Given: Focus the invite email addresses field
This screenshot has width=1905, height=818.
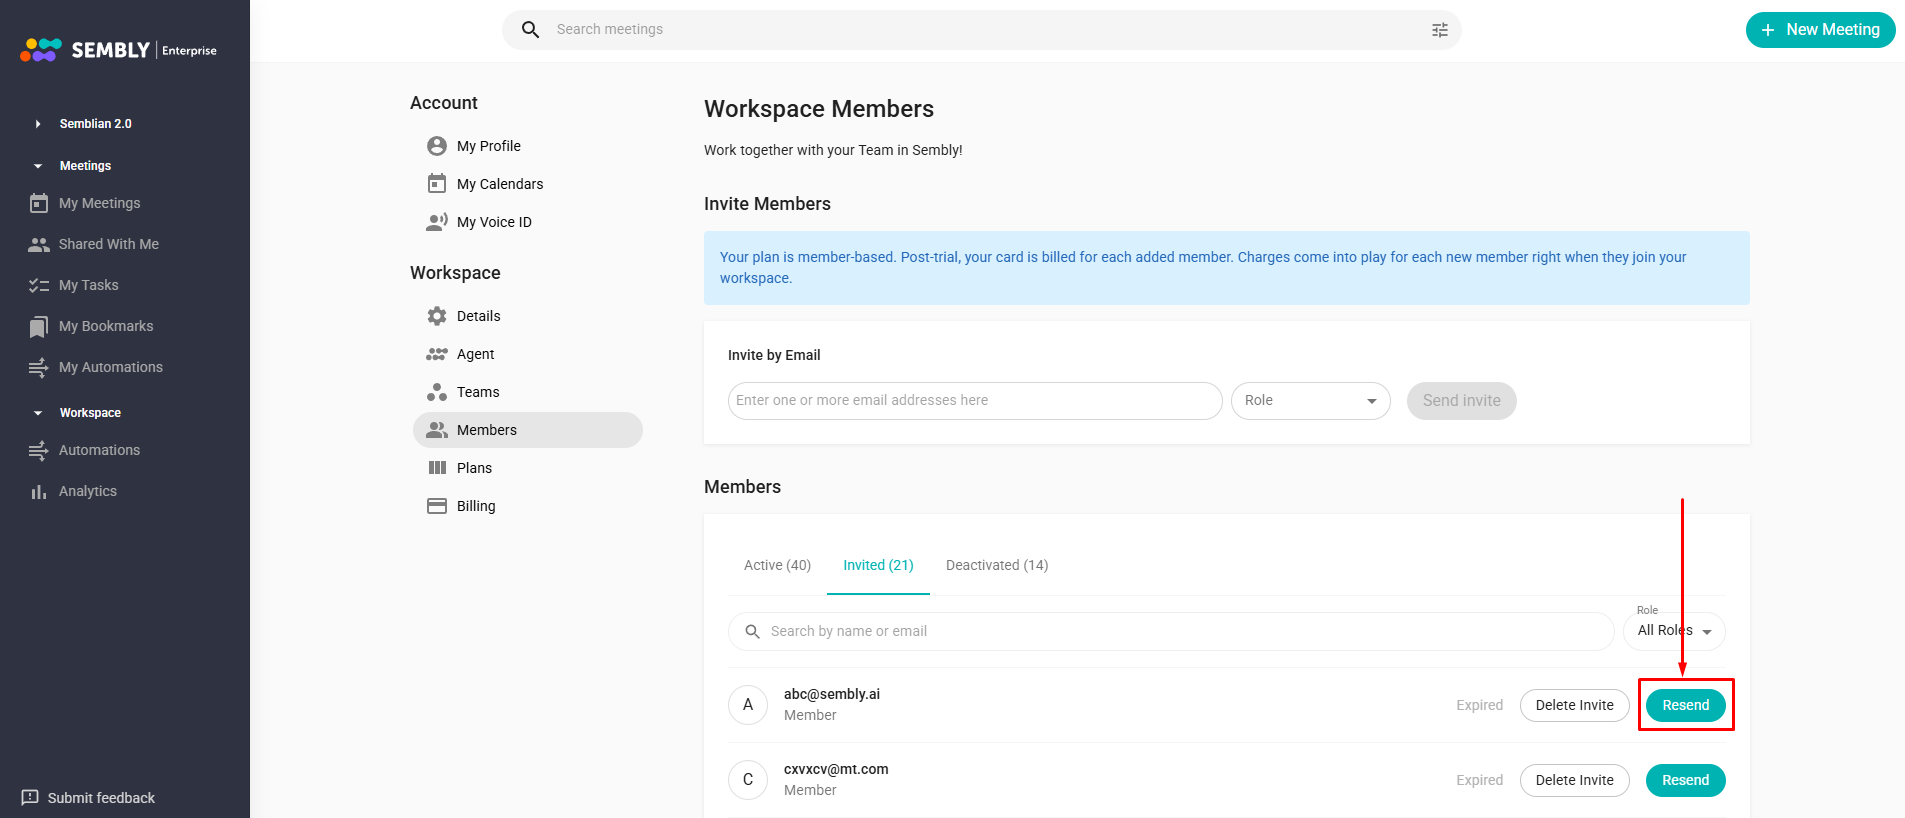Looking at the screenshot, I should coord(975,401).
